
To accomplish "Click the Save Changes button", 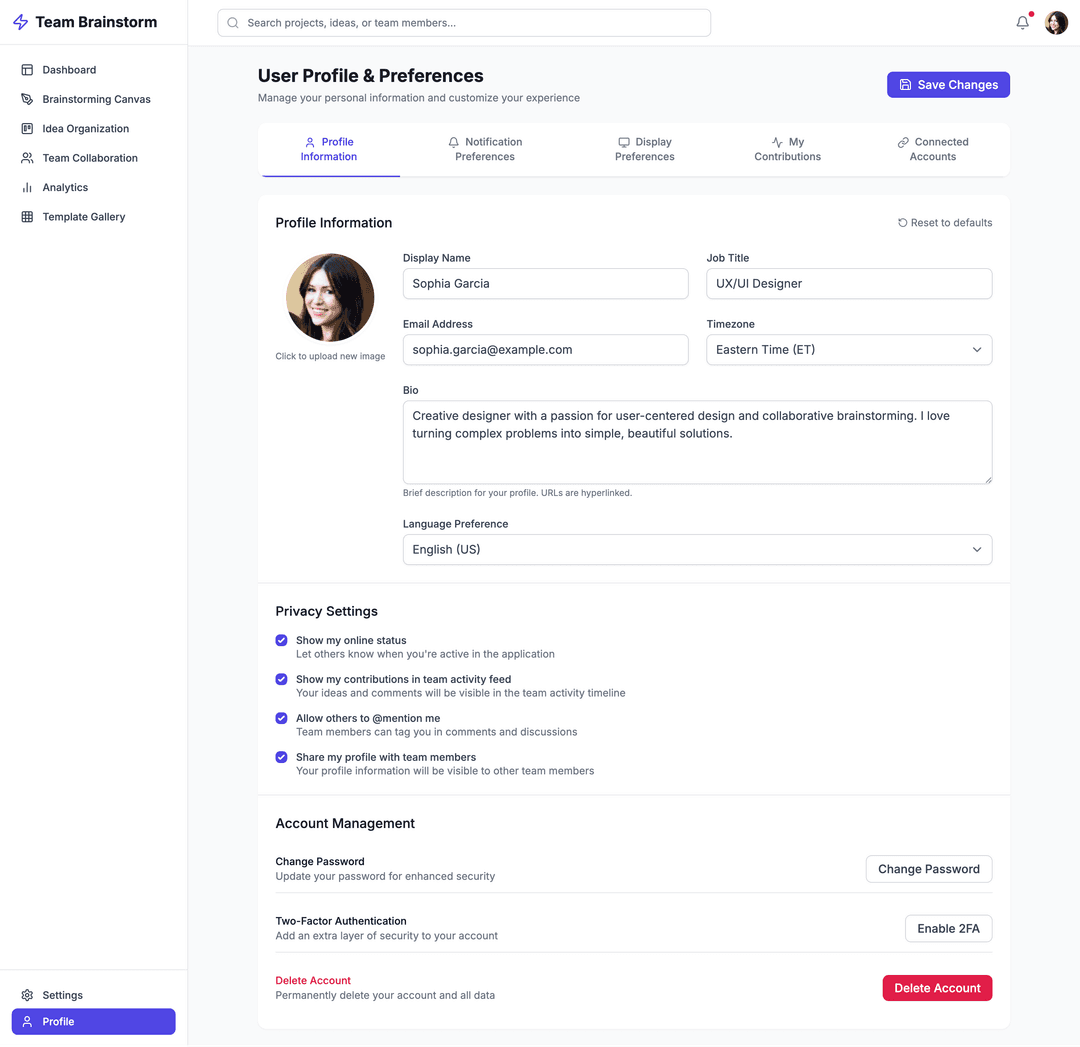I will tap(947, 85).
